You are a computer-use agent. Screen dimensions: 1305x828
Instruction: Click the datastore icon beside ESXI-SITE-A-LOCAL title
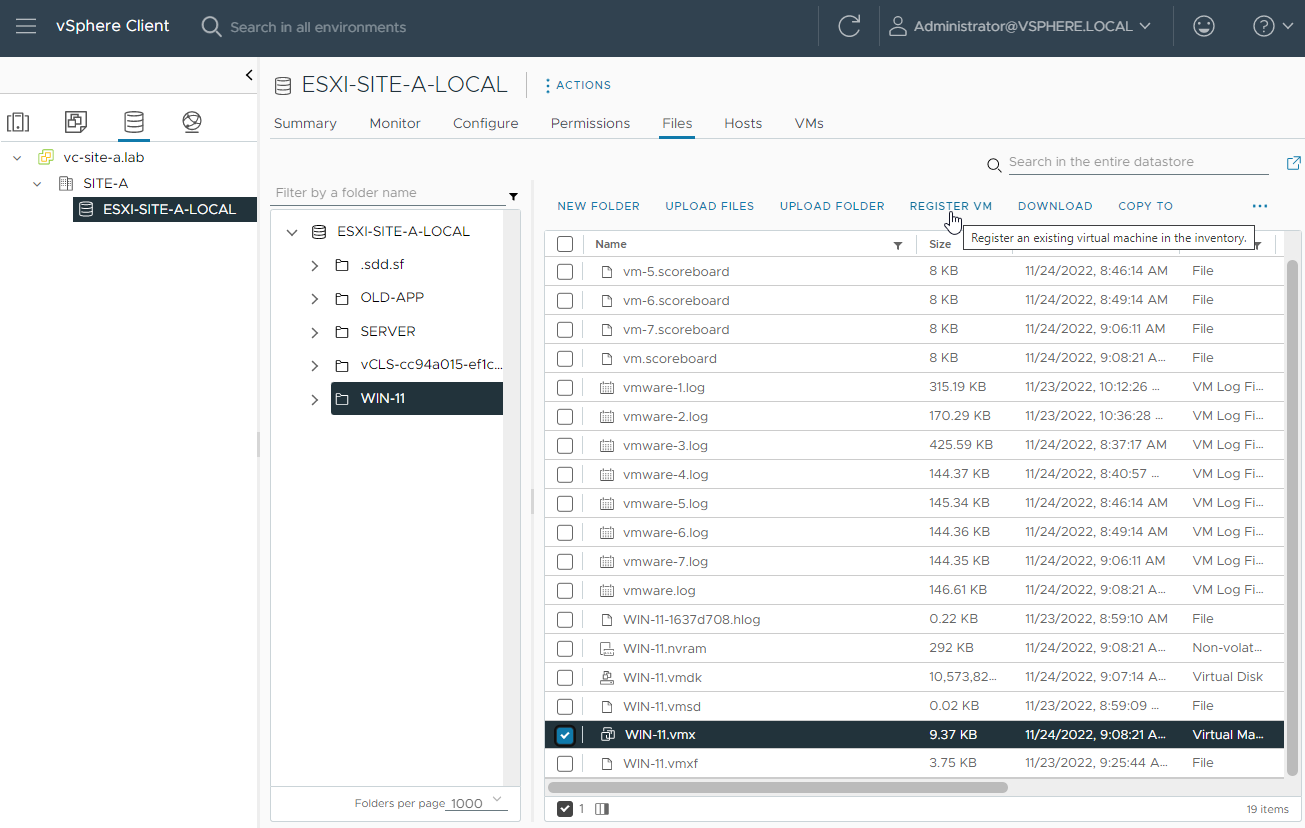pos(283,86)
